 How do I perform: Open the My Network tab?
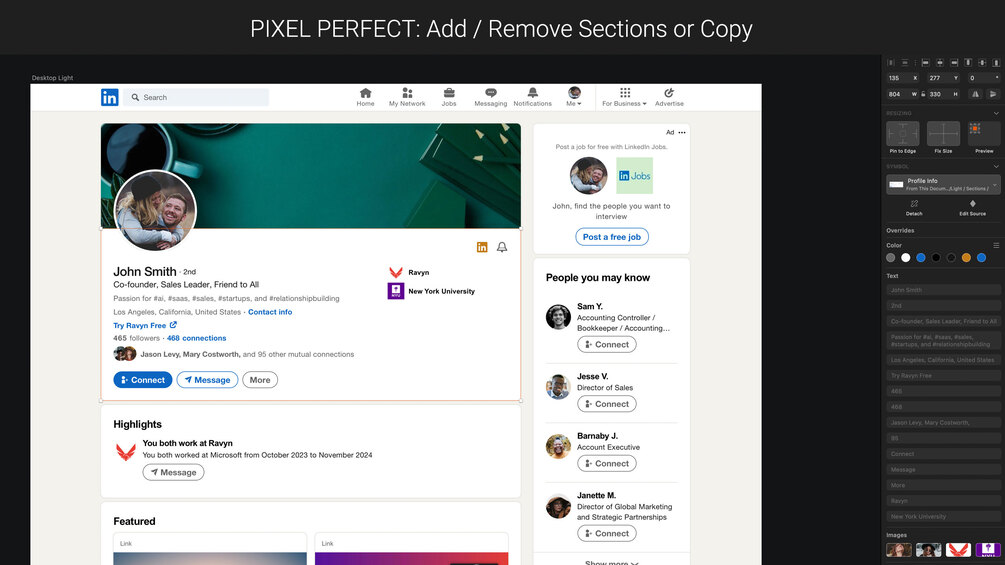(407, 97)
